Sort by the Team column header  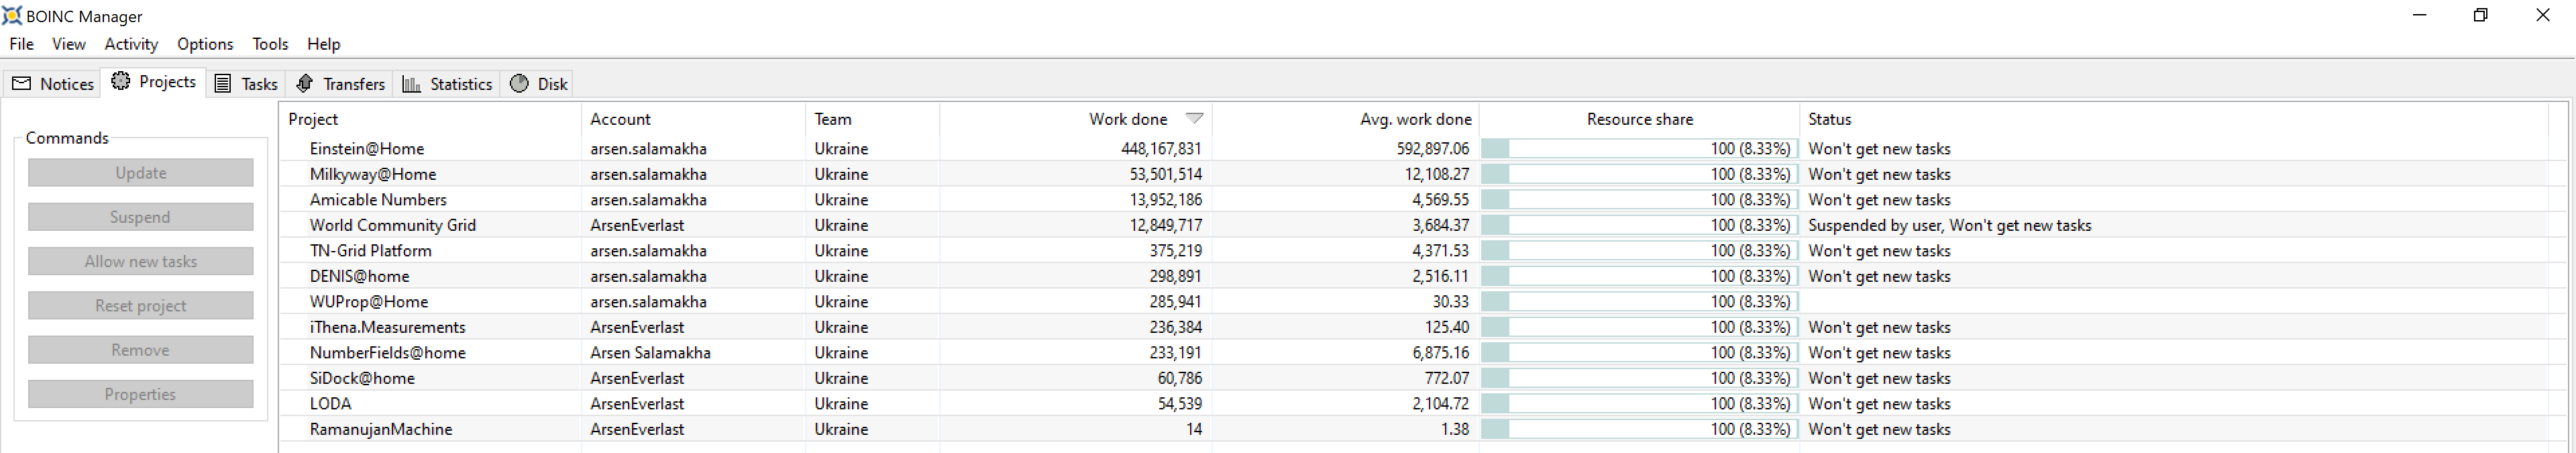coord(872,119)
